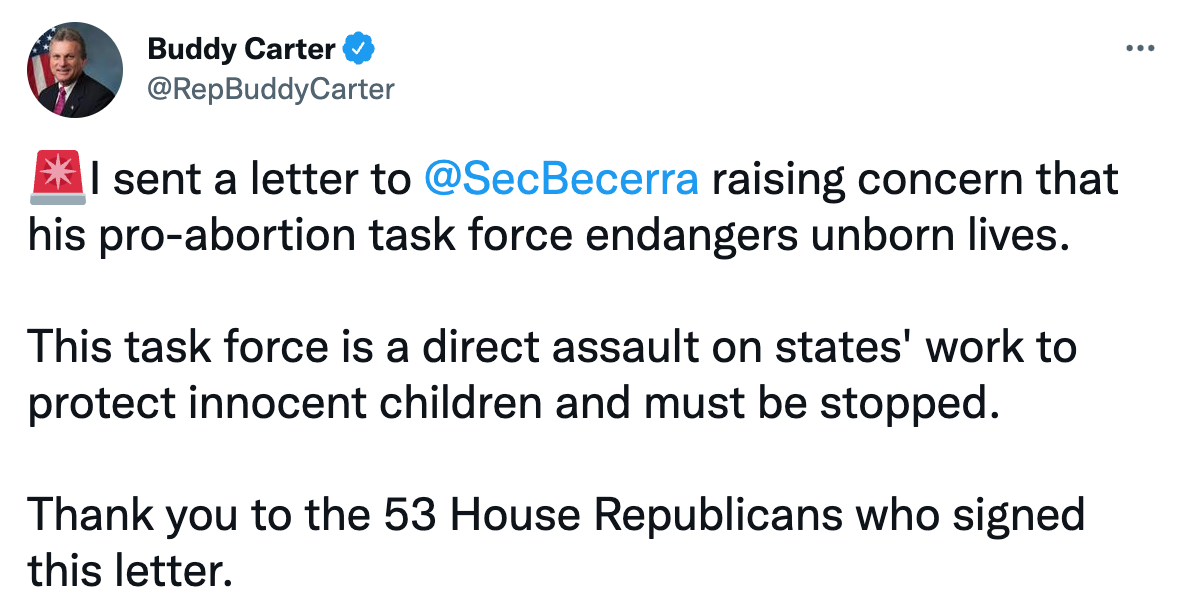The width and height of the screenshot is (1190, 614).
Task: Open the three-dot more options menu
Action: click(x=1140, y=48)
